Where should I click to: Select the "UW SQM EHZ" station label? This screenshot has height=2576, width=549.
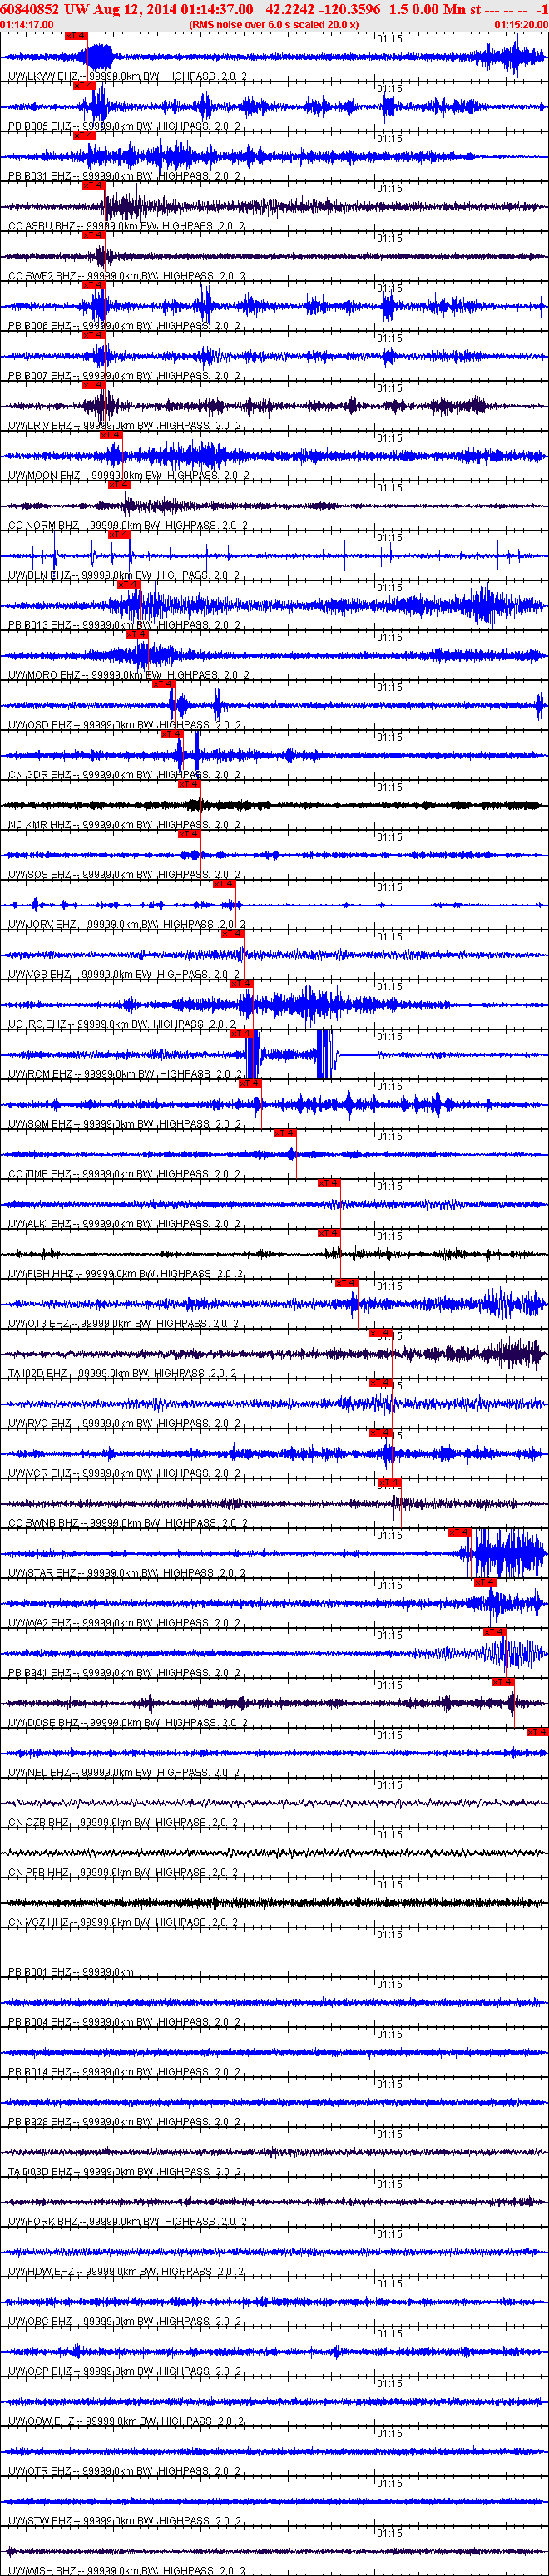tap(40, 1125)
